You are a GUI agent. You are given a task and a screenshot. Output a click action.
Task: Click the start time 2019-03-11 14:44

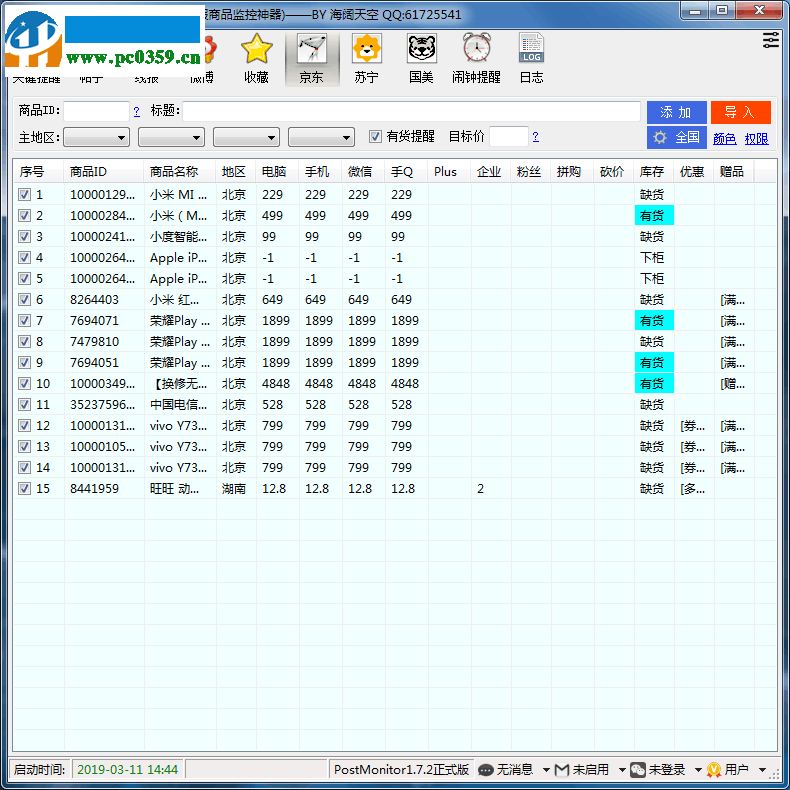pos(127,770)
